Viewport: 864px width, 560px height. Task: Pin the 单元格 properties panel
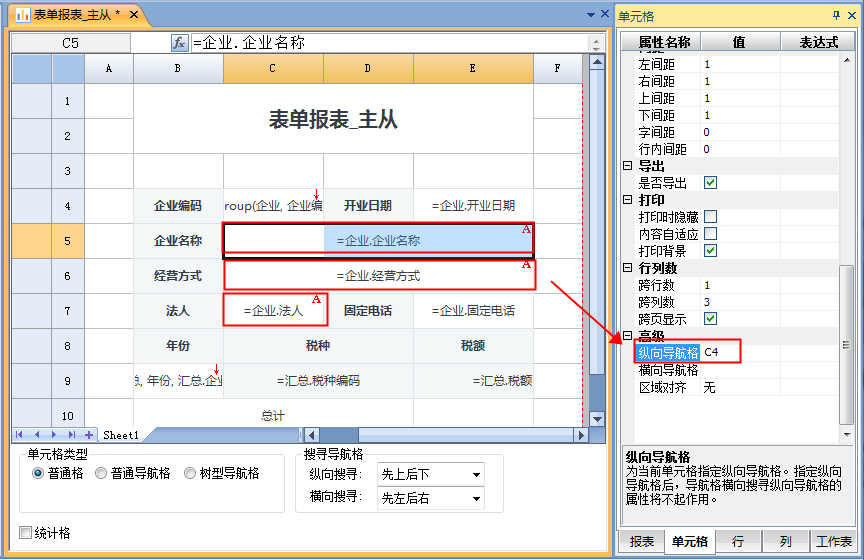pyautogui.click(x=836, y=15)
